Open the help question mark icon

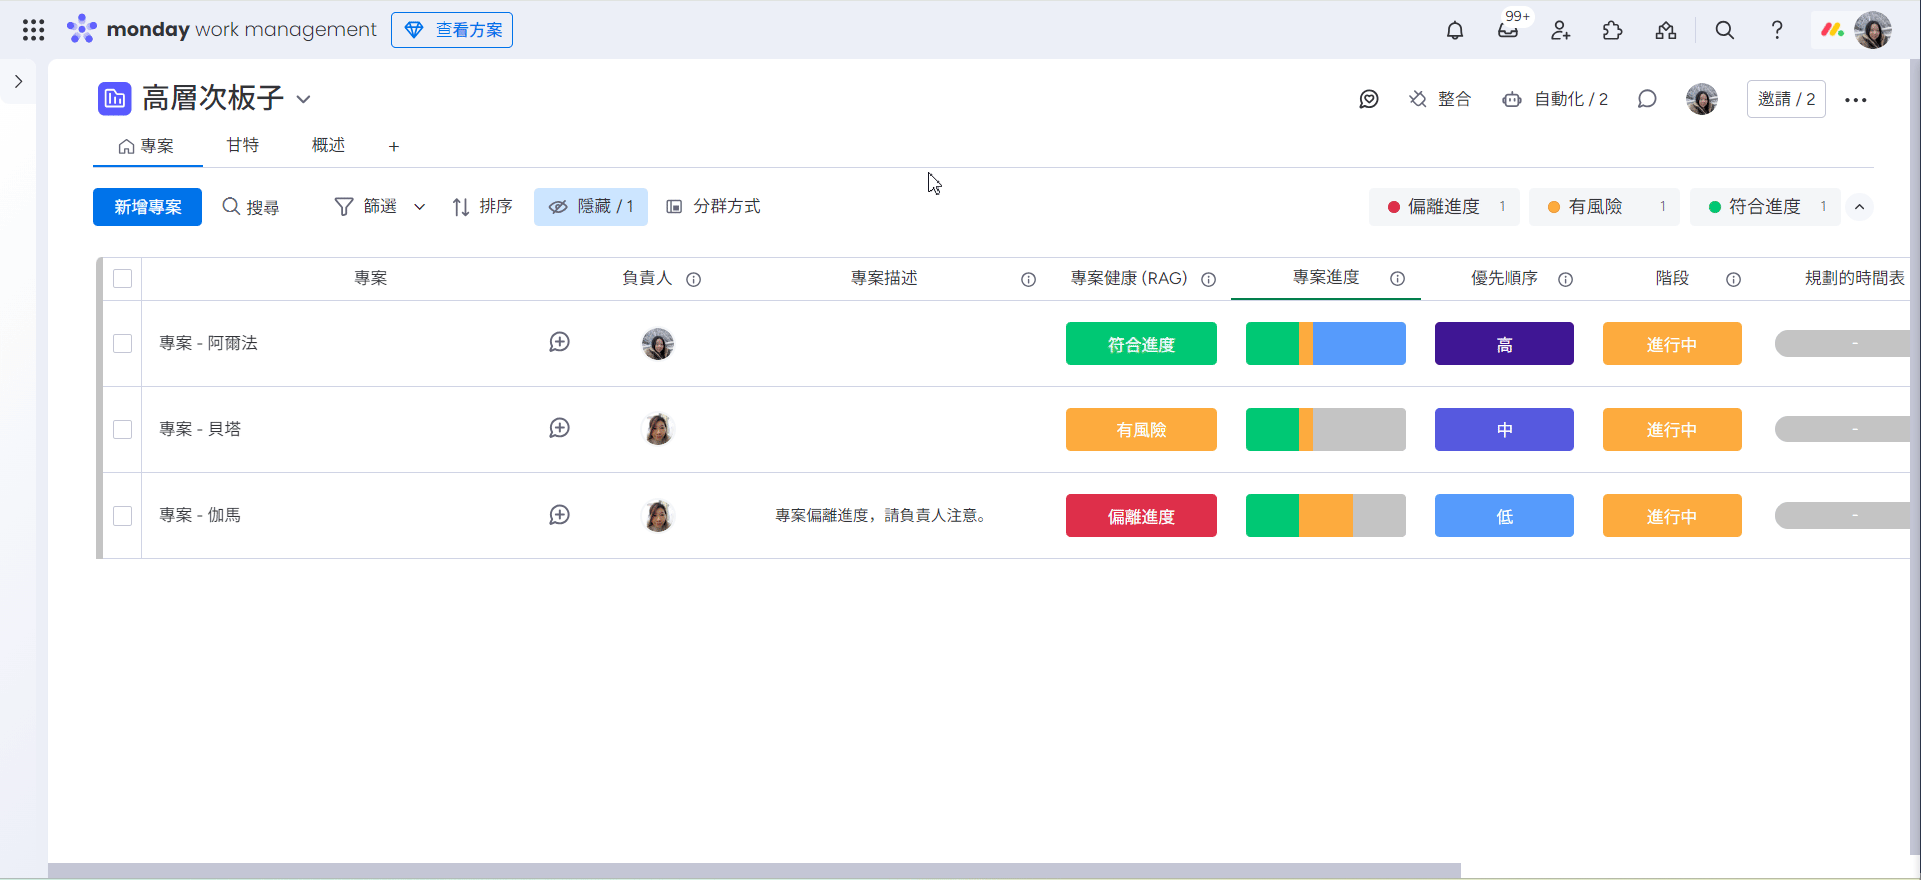pos(1777,30)
